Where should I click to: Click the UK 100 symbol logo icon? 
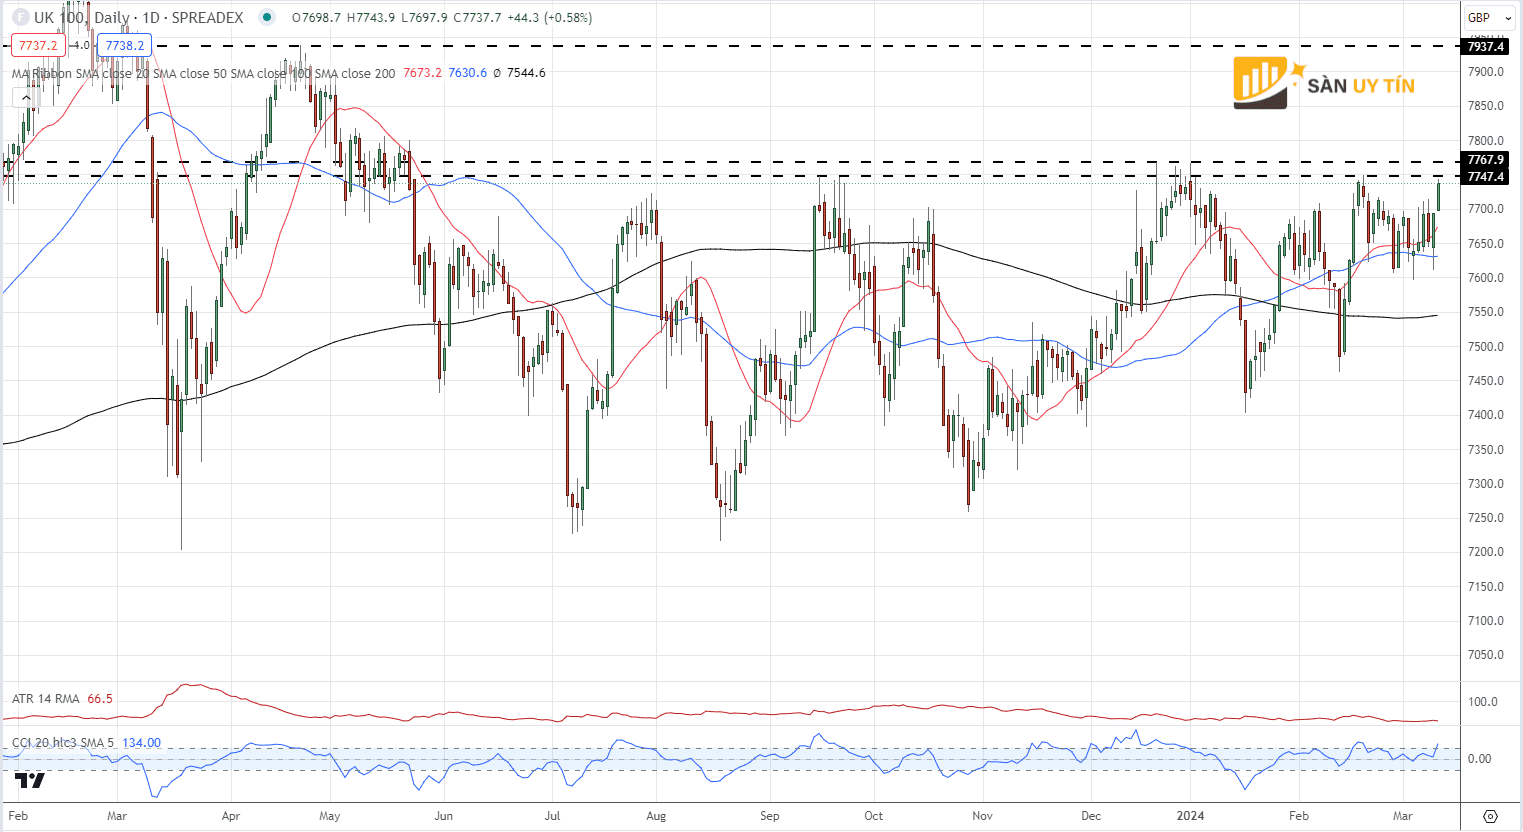click(x=20, y=17)
